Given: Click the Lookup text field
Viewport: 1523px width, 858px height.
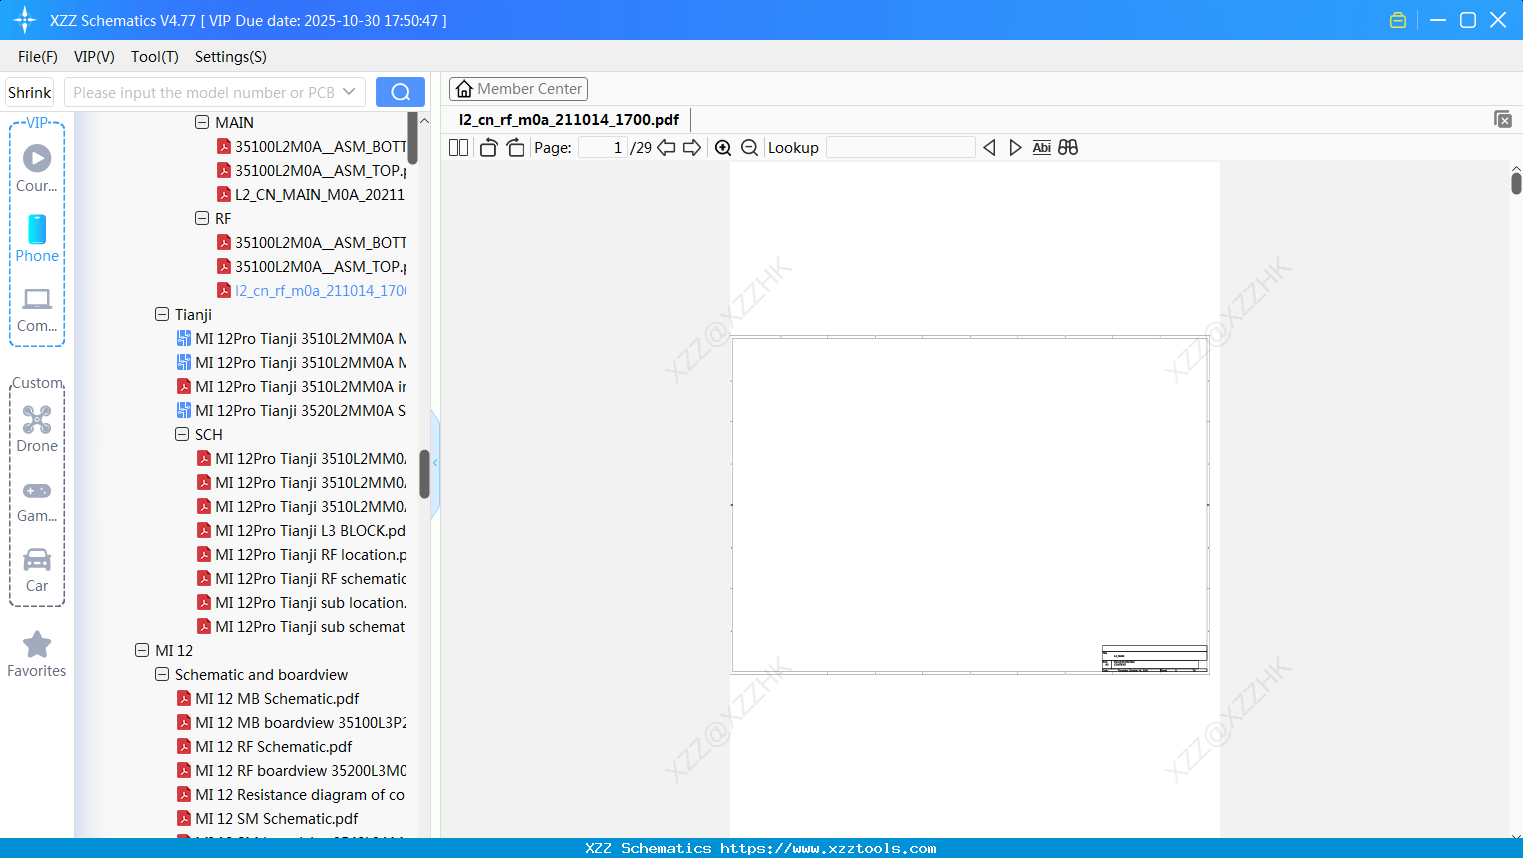Looking at the screenshot, I should point(900,148).
